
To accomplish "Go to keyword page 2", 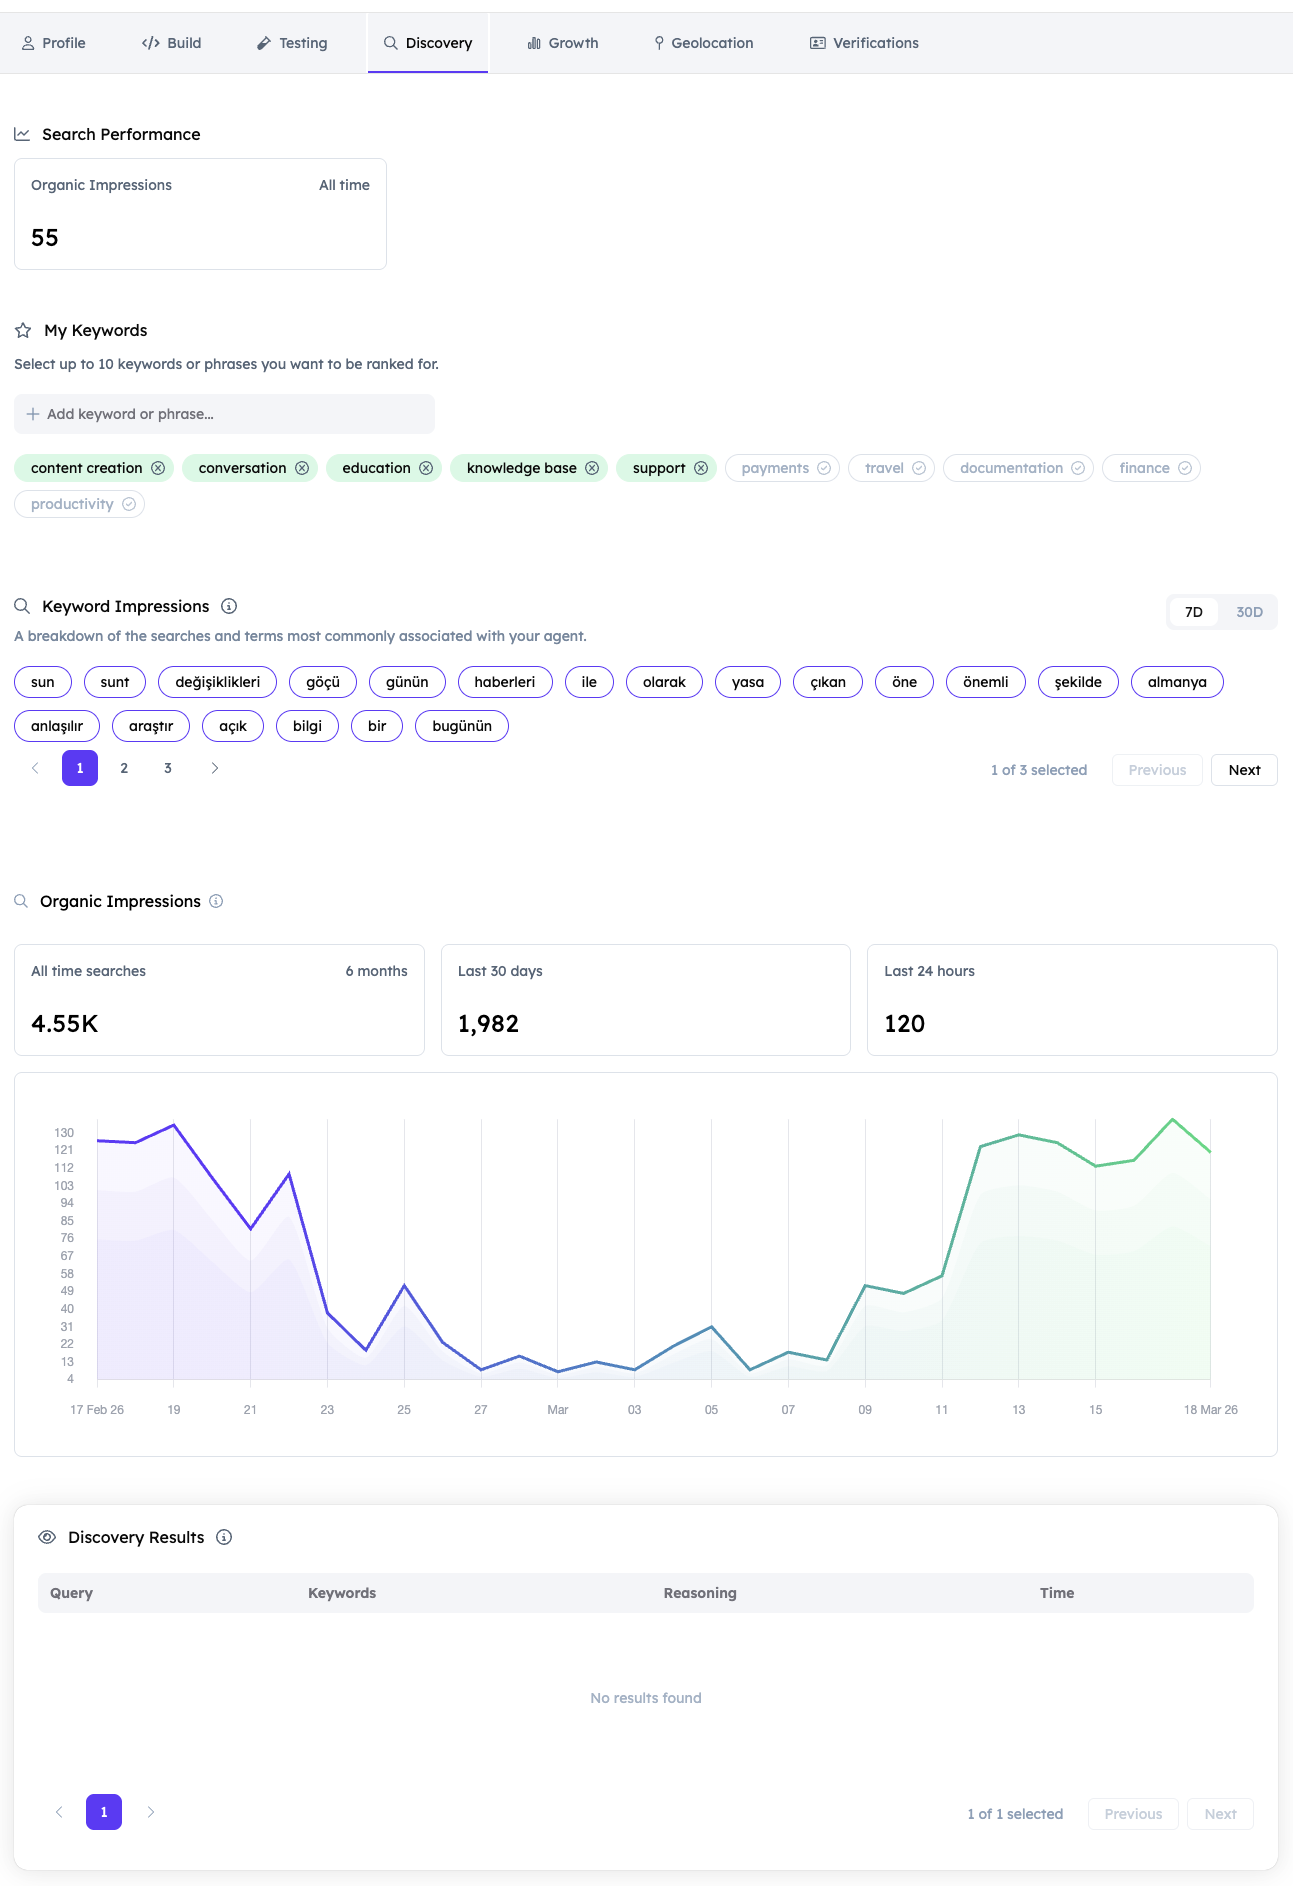I will [124, 768].
